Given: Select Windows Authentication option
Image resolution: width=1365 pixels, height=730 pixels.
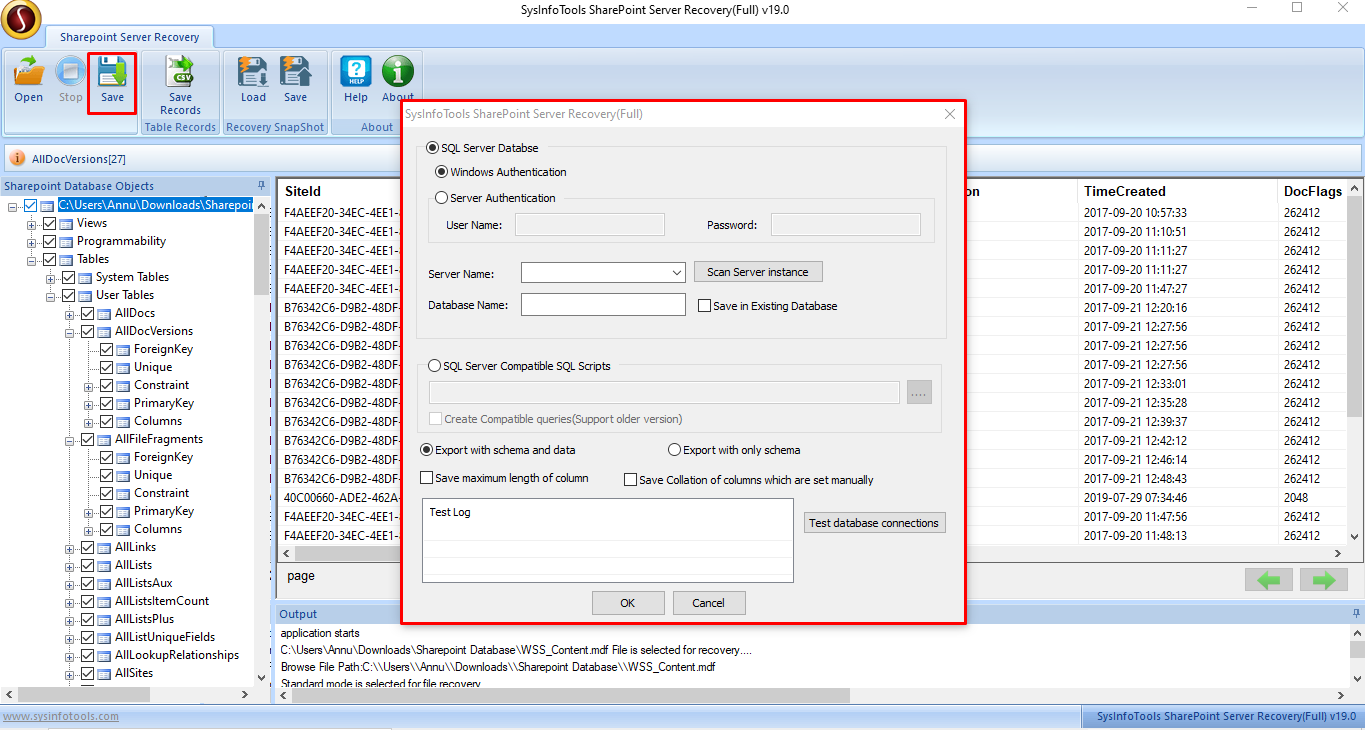Looking at the screenshot, I should coord(441,172).
